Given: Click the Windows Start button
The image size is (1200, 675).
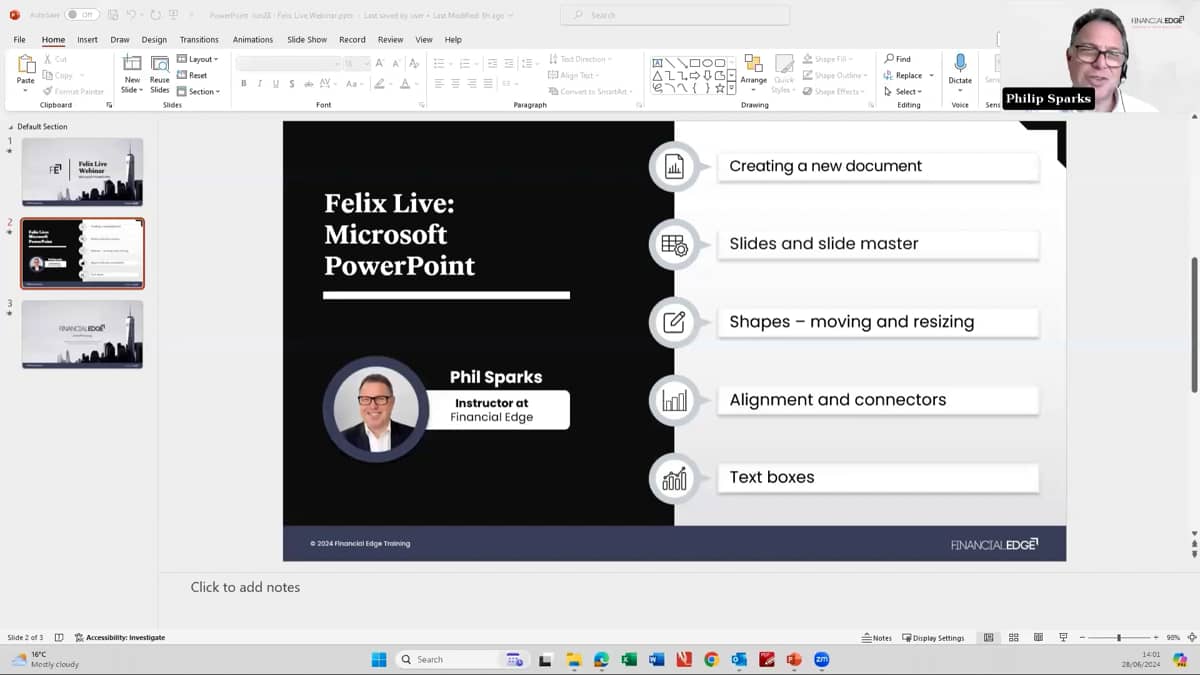Looking at the screenshot, I should pos(379,659).
